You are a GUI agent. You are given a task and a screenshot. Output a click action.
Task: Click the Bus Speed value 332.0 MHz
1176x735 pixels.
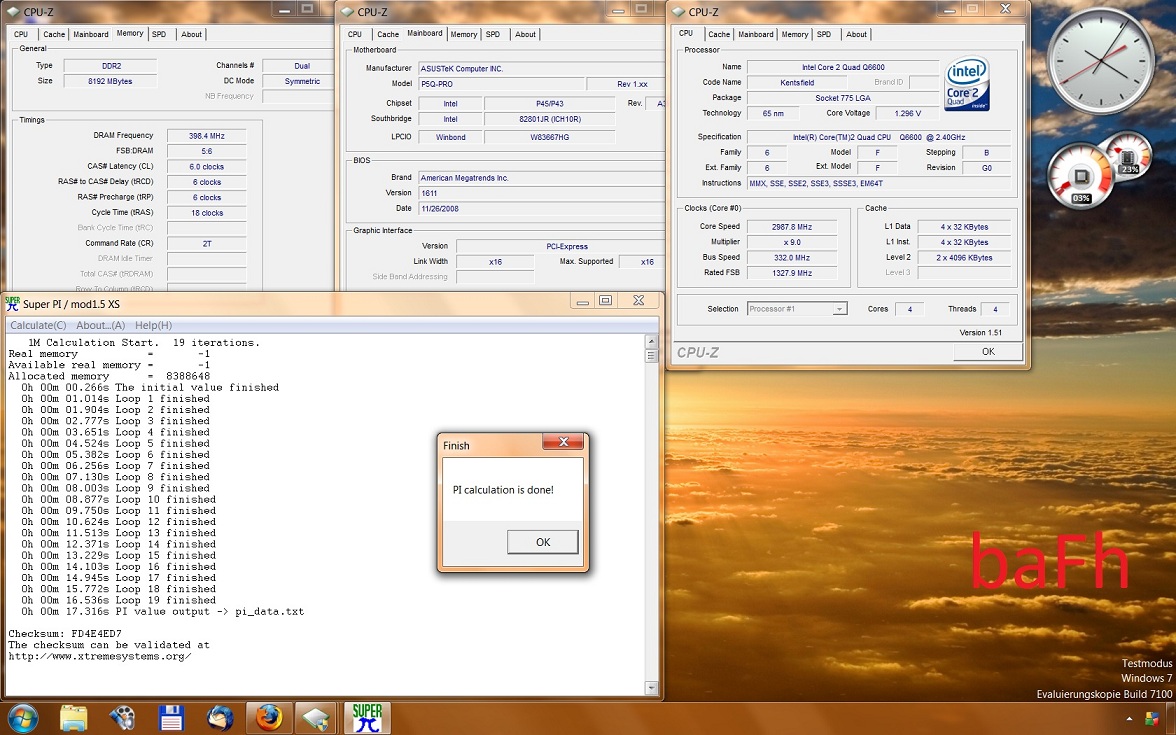[791, 257]
